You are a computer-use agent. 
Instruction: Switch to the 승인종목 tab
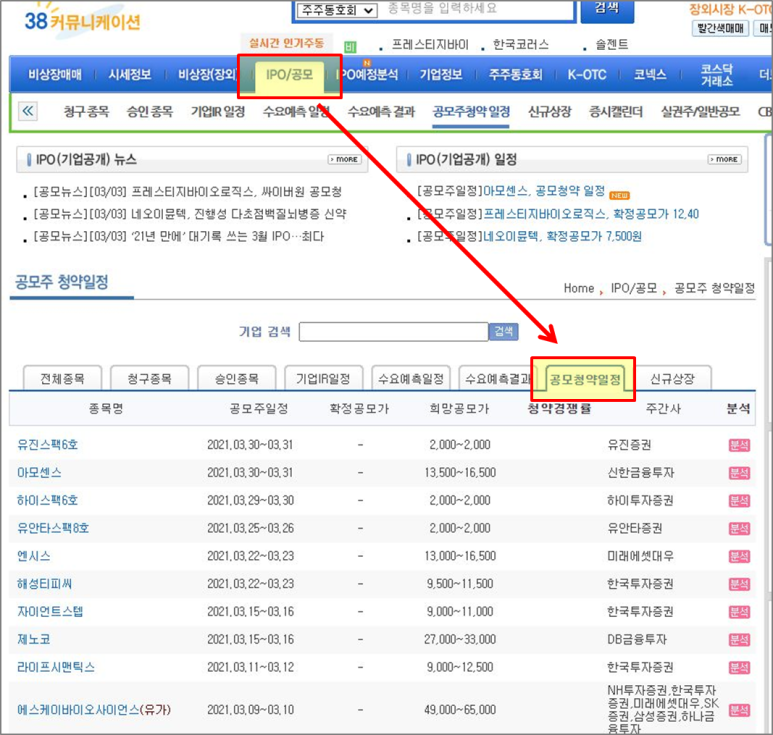[x=237, y=379]
